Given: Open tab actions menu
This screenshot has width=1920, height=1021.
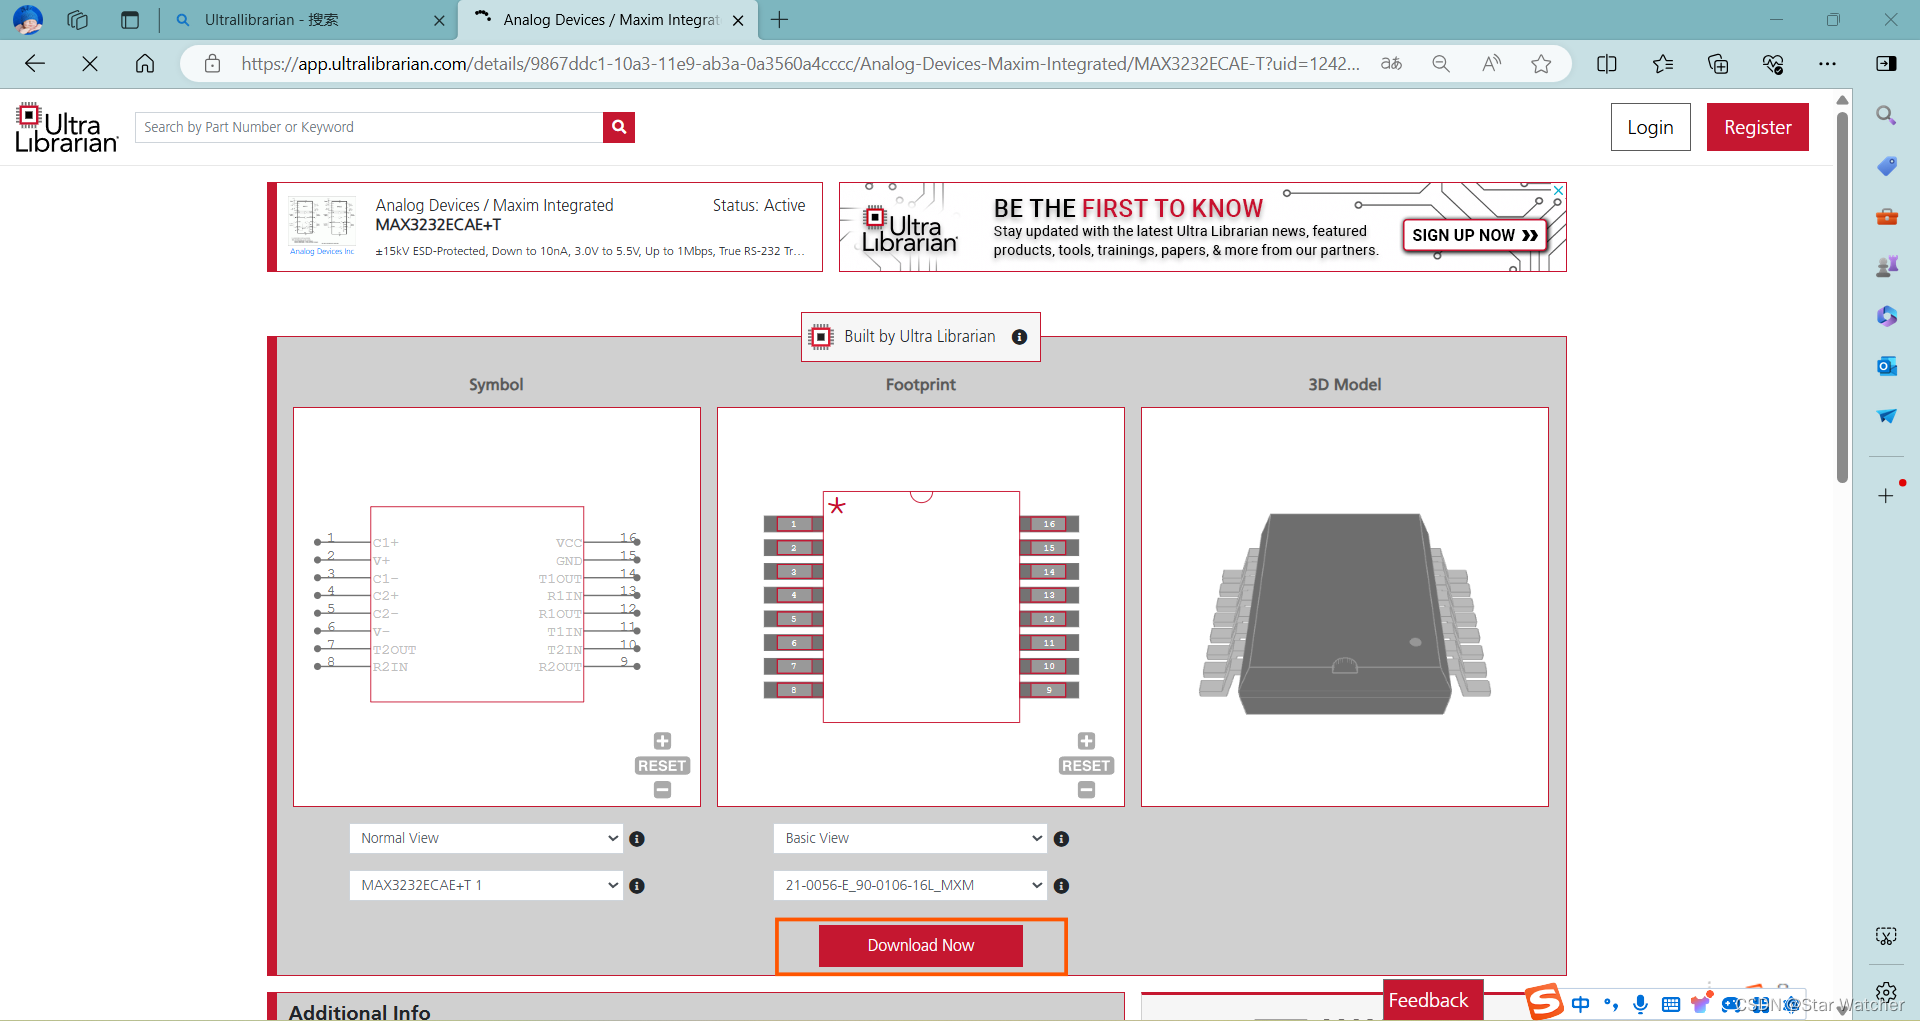Looking at the screenshot, I should point(129,20).
